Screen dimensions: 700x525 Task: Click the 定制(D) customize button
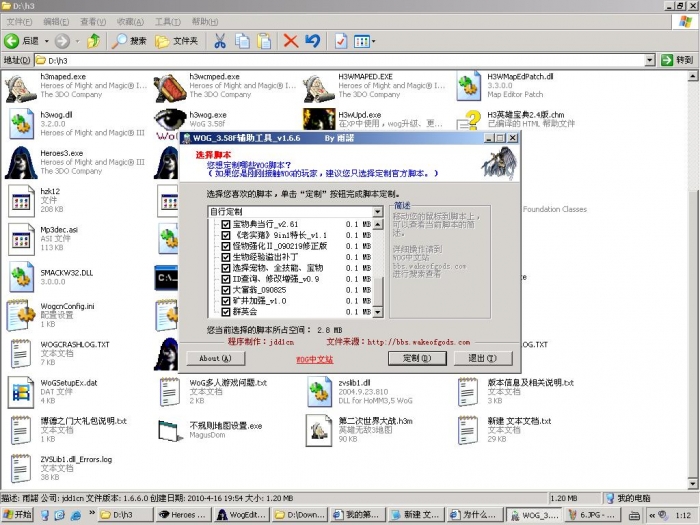(x=417, y=358)
